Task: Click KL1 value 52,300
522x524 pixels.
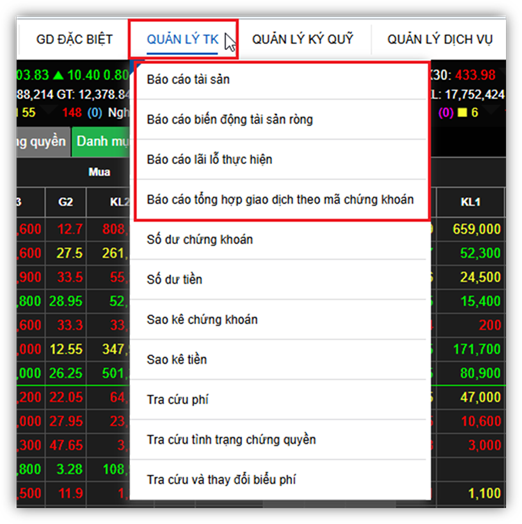Action: 480,253
